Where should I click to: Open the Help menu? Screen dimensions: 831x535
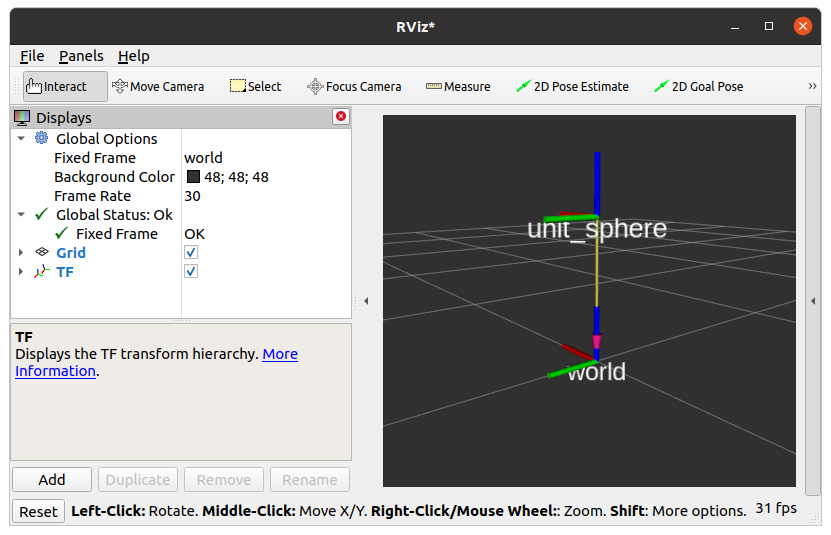[134, 56]
